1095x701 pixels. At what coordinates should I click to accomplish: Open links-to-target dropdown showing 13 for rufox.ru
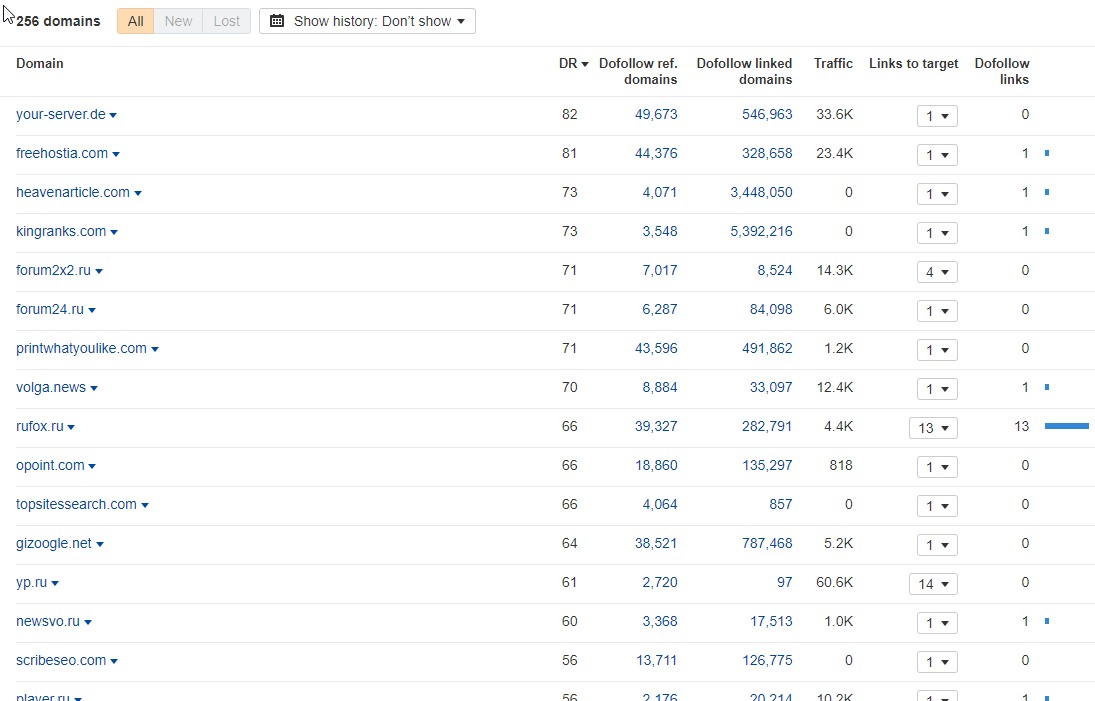933,428
